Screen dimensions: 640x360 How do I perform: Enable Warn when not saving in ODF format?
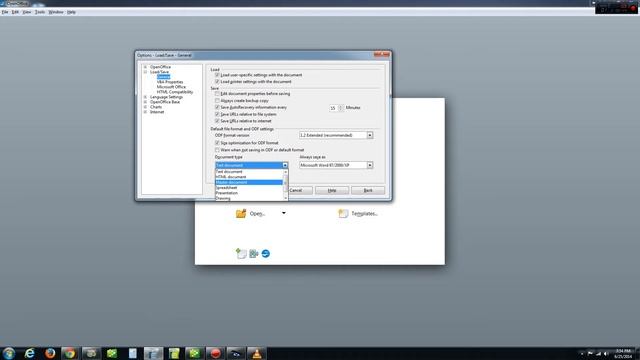(217, 150)
